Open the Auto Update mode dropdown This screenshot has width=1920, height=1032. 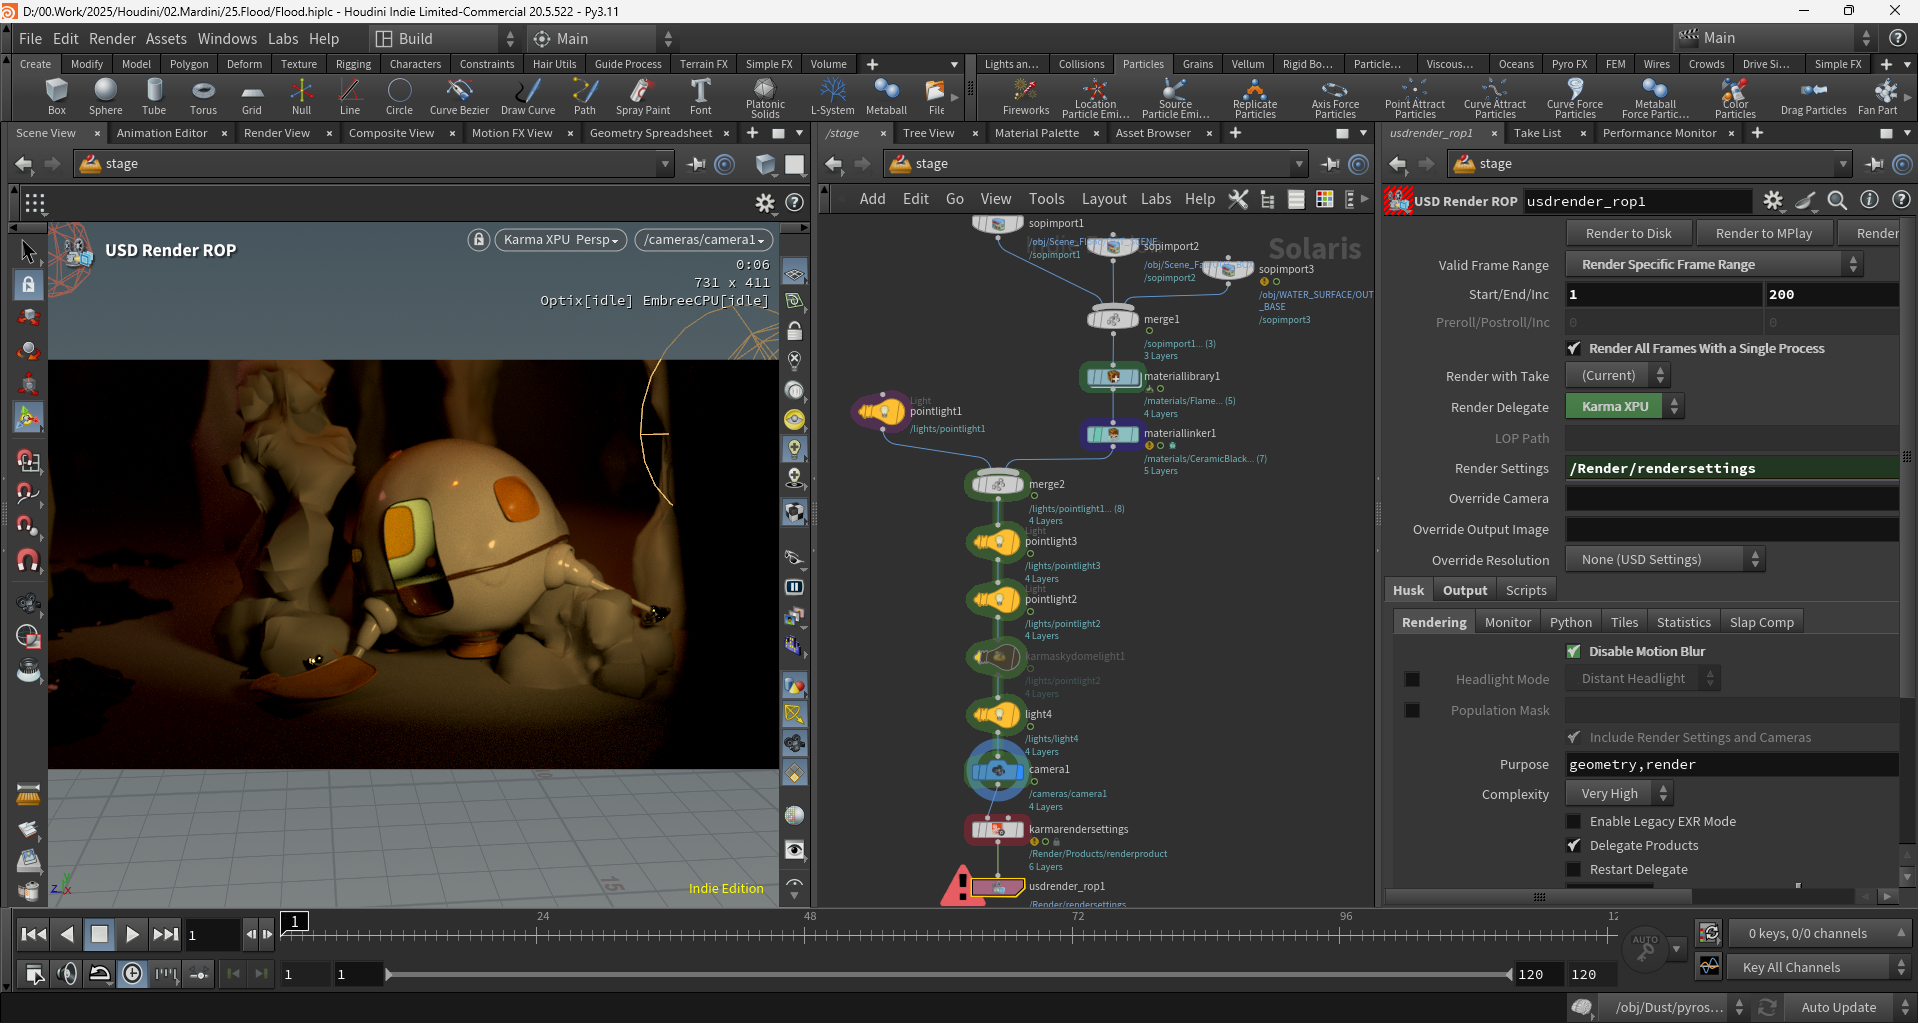click(x=1849, y=1008)
